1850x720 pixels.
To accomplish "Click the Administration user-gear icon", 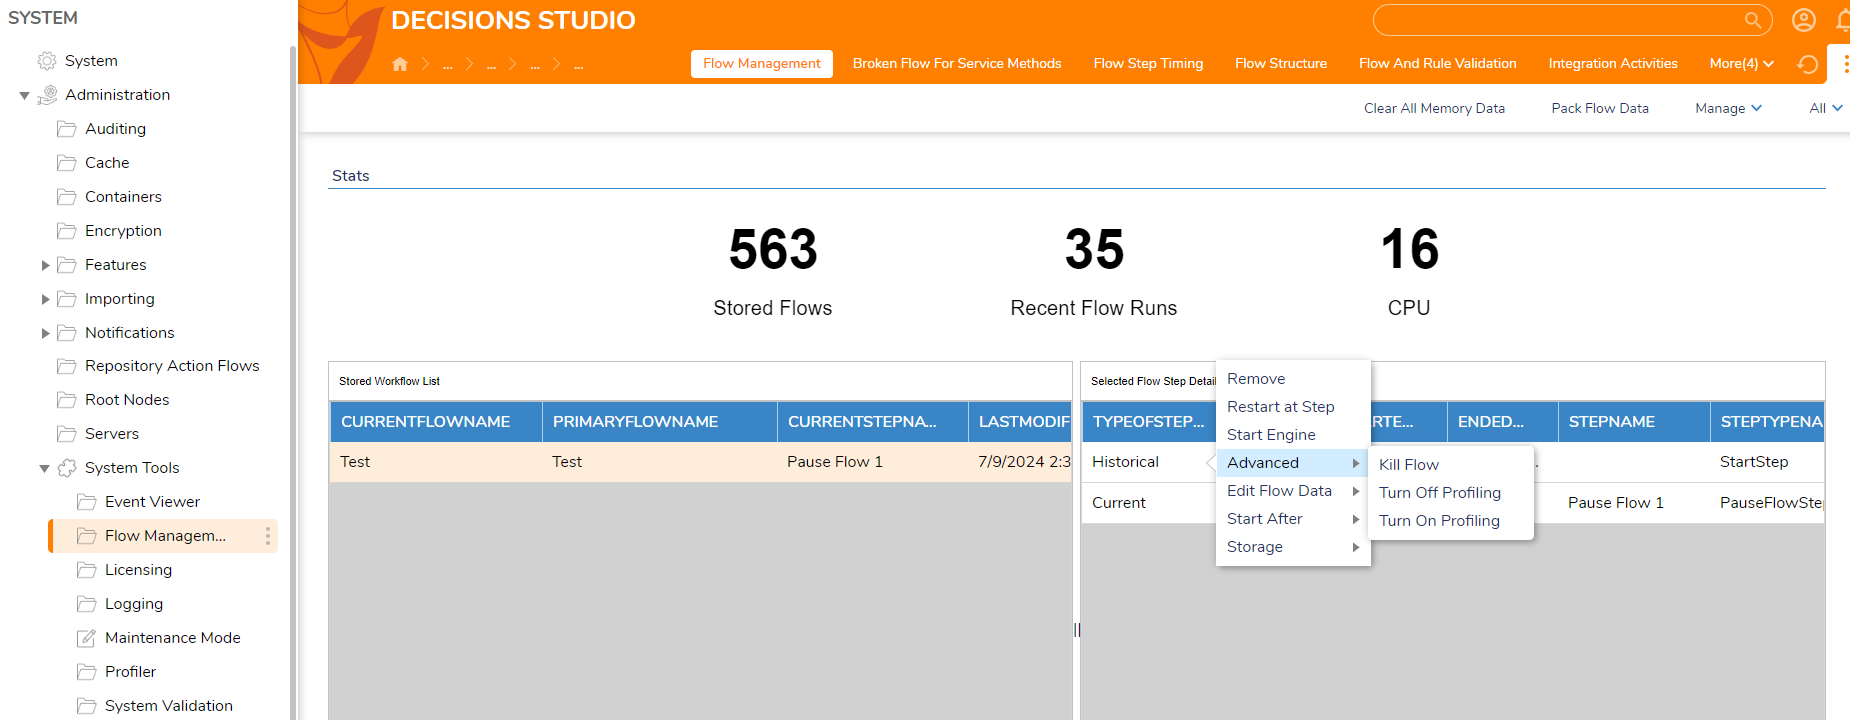I will point(47,95).
